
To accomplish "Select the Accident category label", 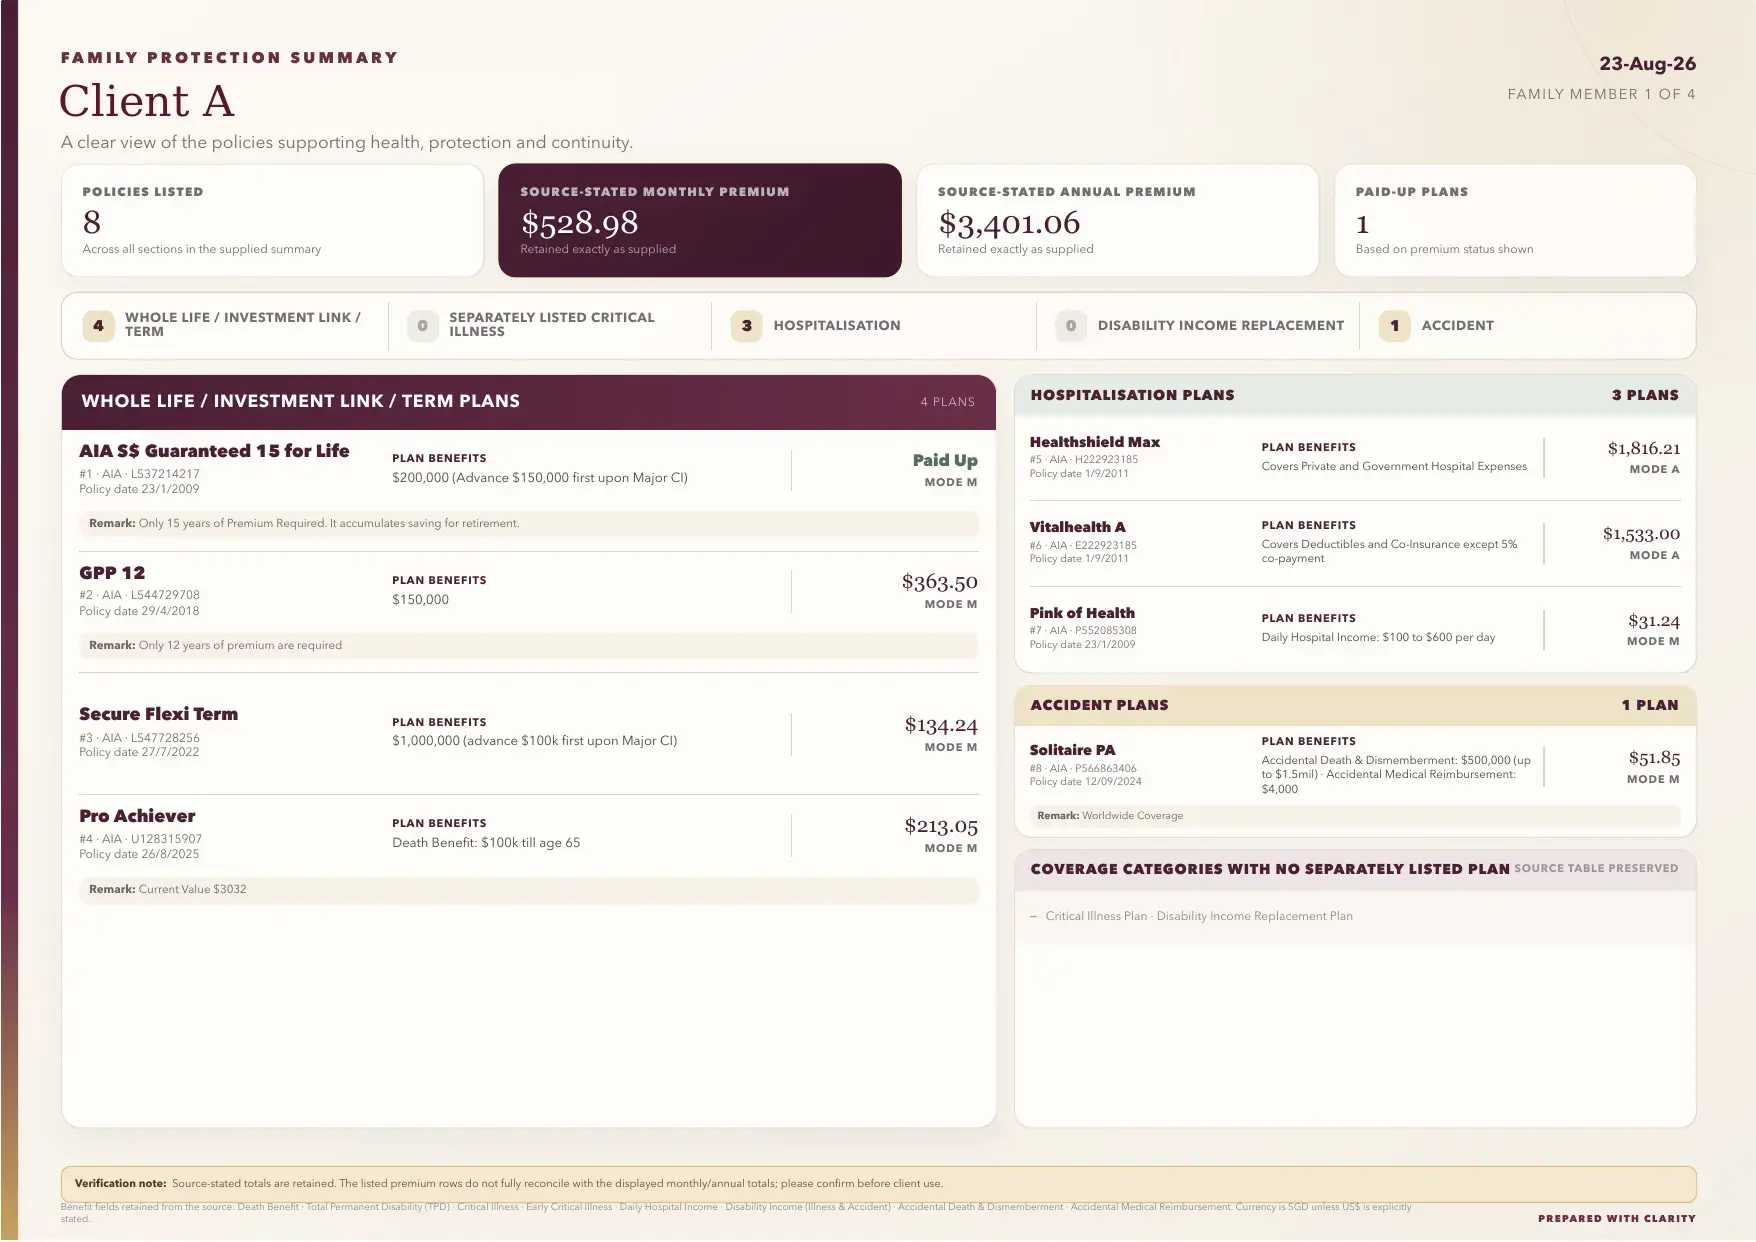I will tap(1458, 325).
